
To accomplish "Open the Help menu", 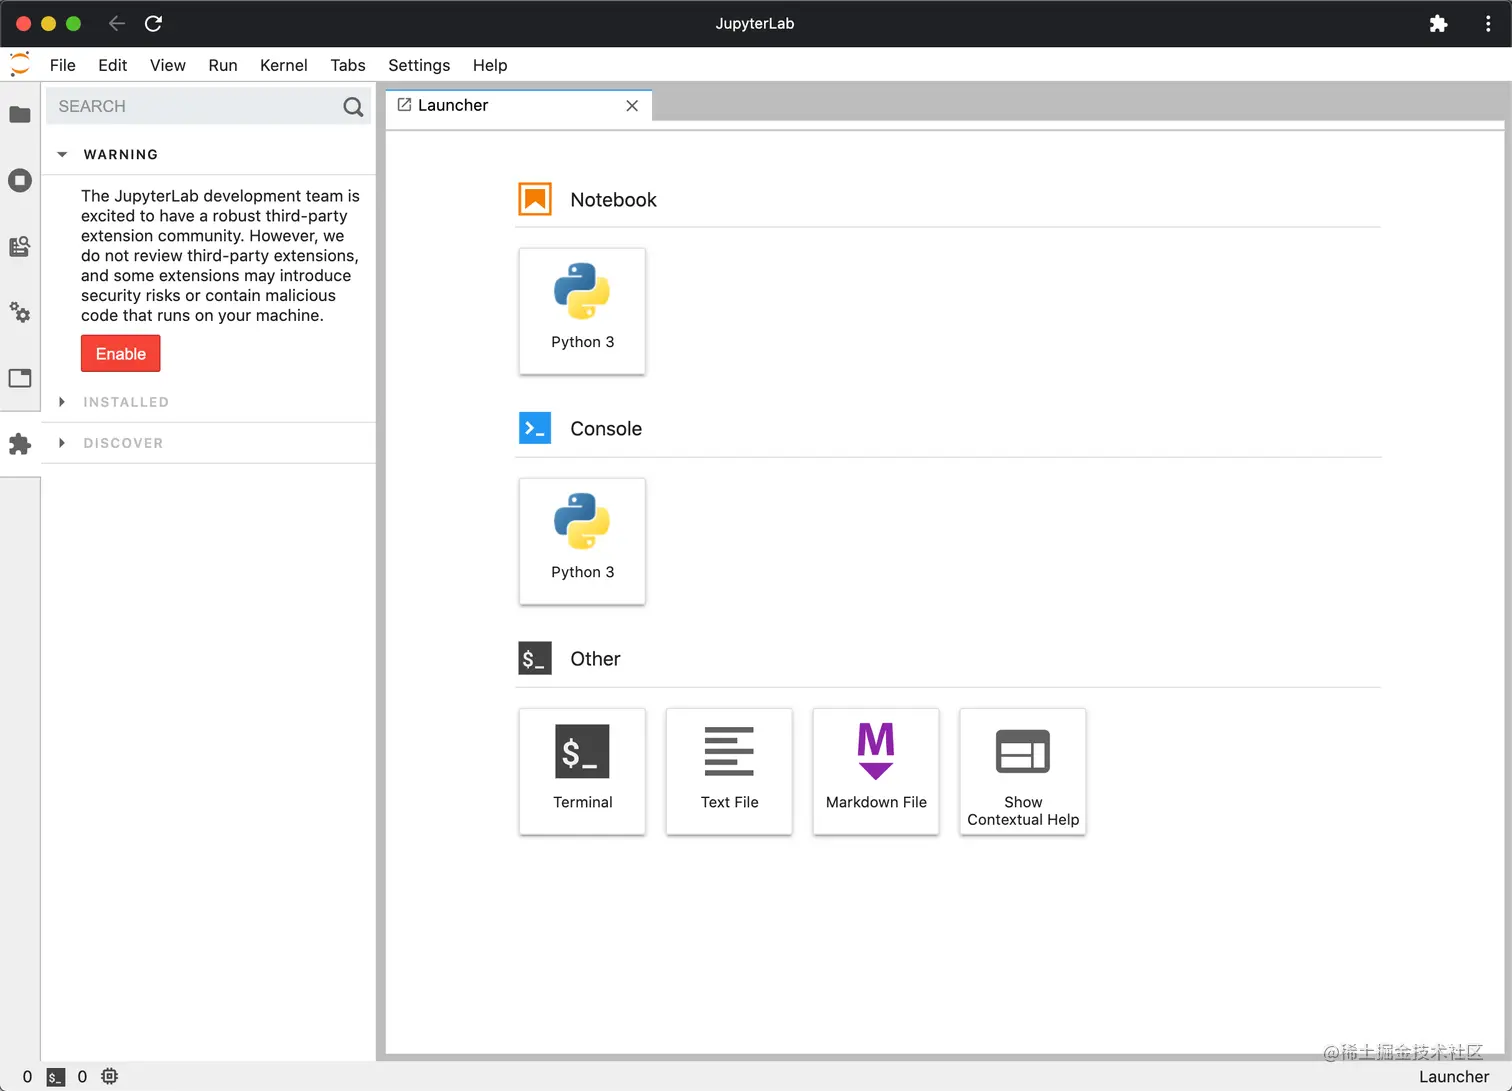I will (490, 65).
